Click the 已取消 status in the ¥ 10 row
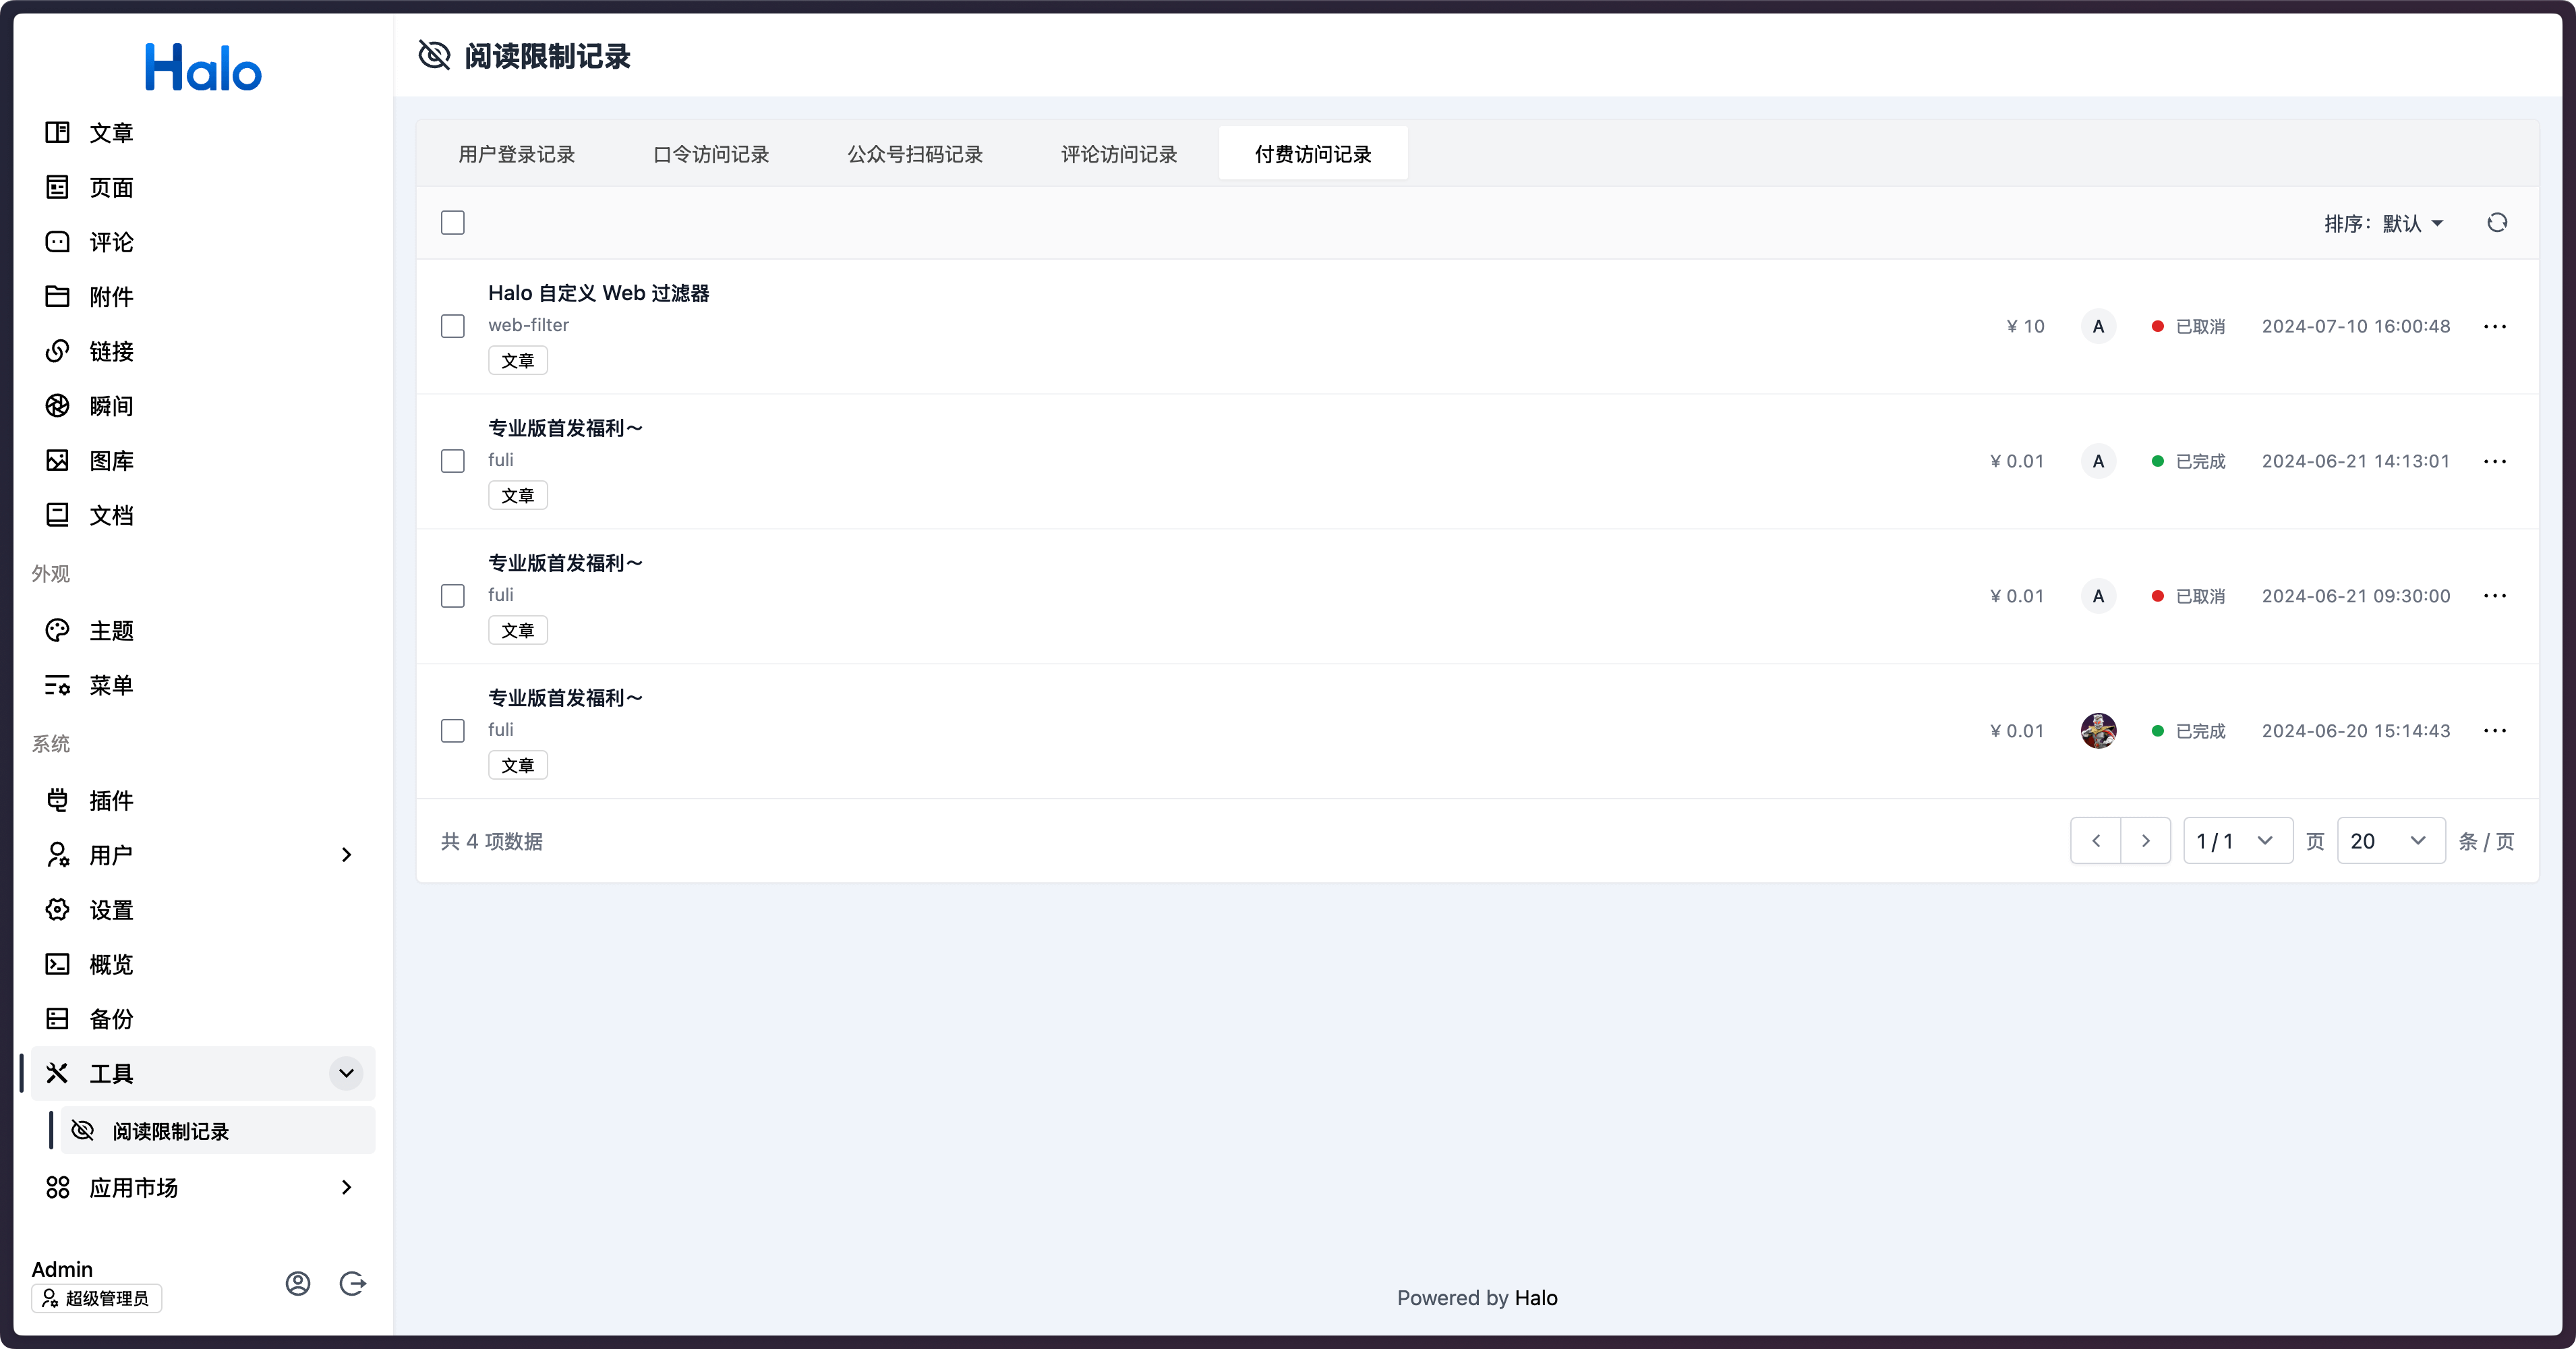The height and width of the screenshot is (1349, 2576). click(2189, 326)
